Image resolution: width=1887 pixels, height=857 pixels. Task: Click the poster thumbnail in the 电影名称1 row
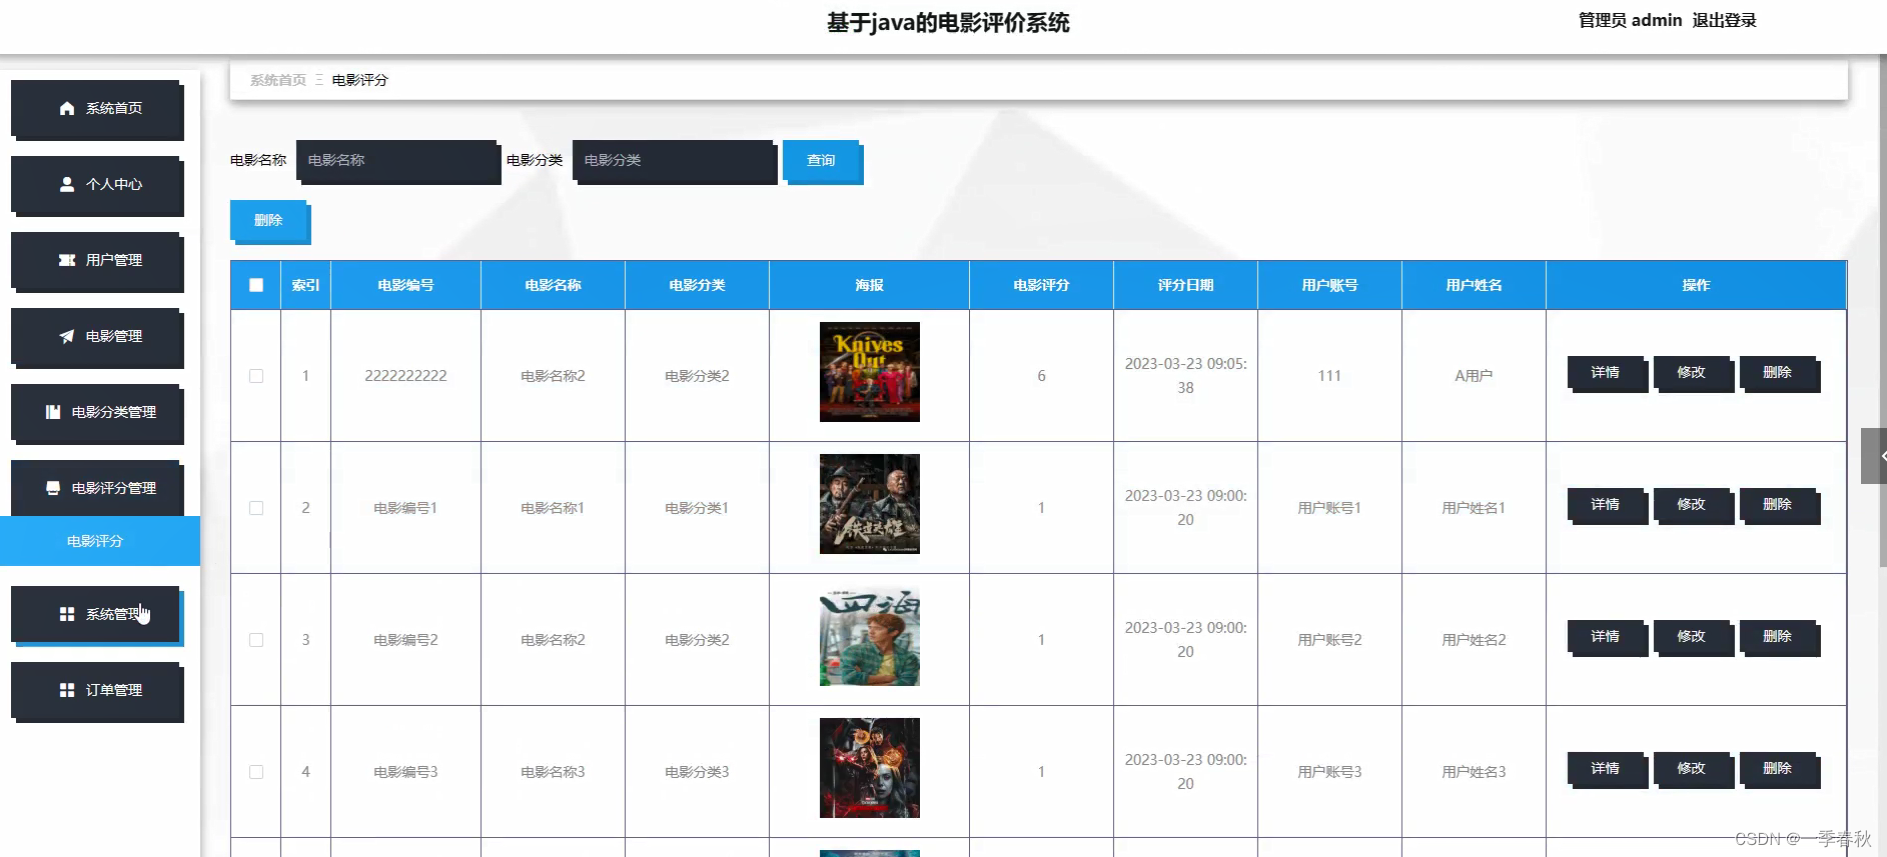coord(870,504)
